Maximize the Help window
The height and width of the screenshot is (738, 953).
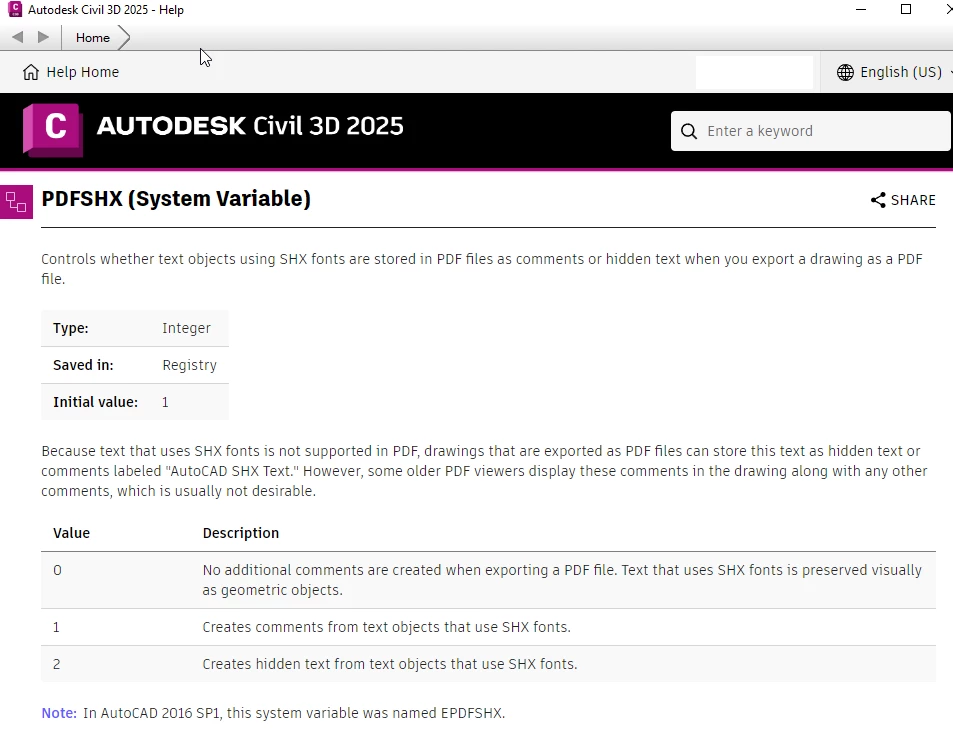pos(906,9)
